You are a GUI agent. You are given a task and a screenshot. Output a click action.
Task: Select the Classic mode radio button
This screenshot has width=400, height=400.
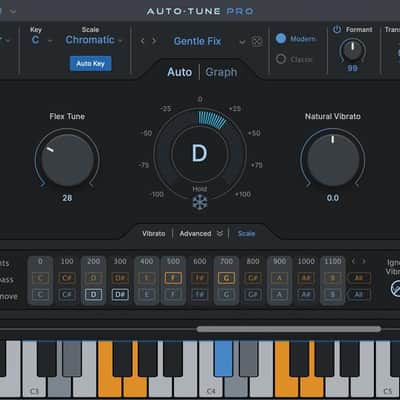click(281, 59)
